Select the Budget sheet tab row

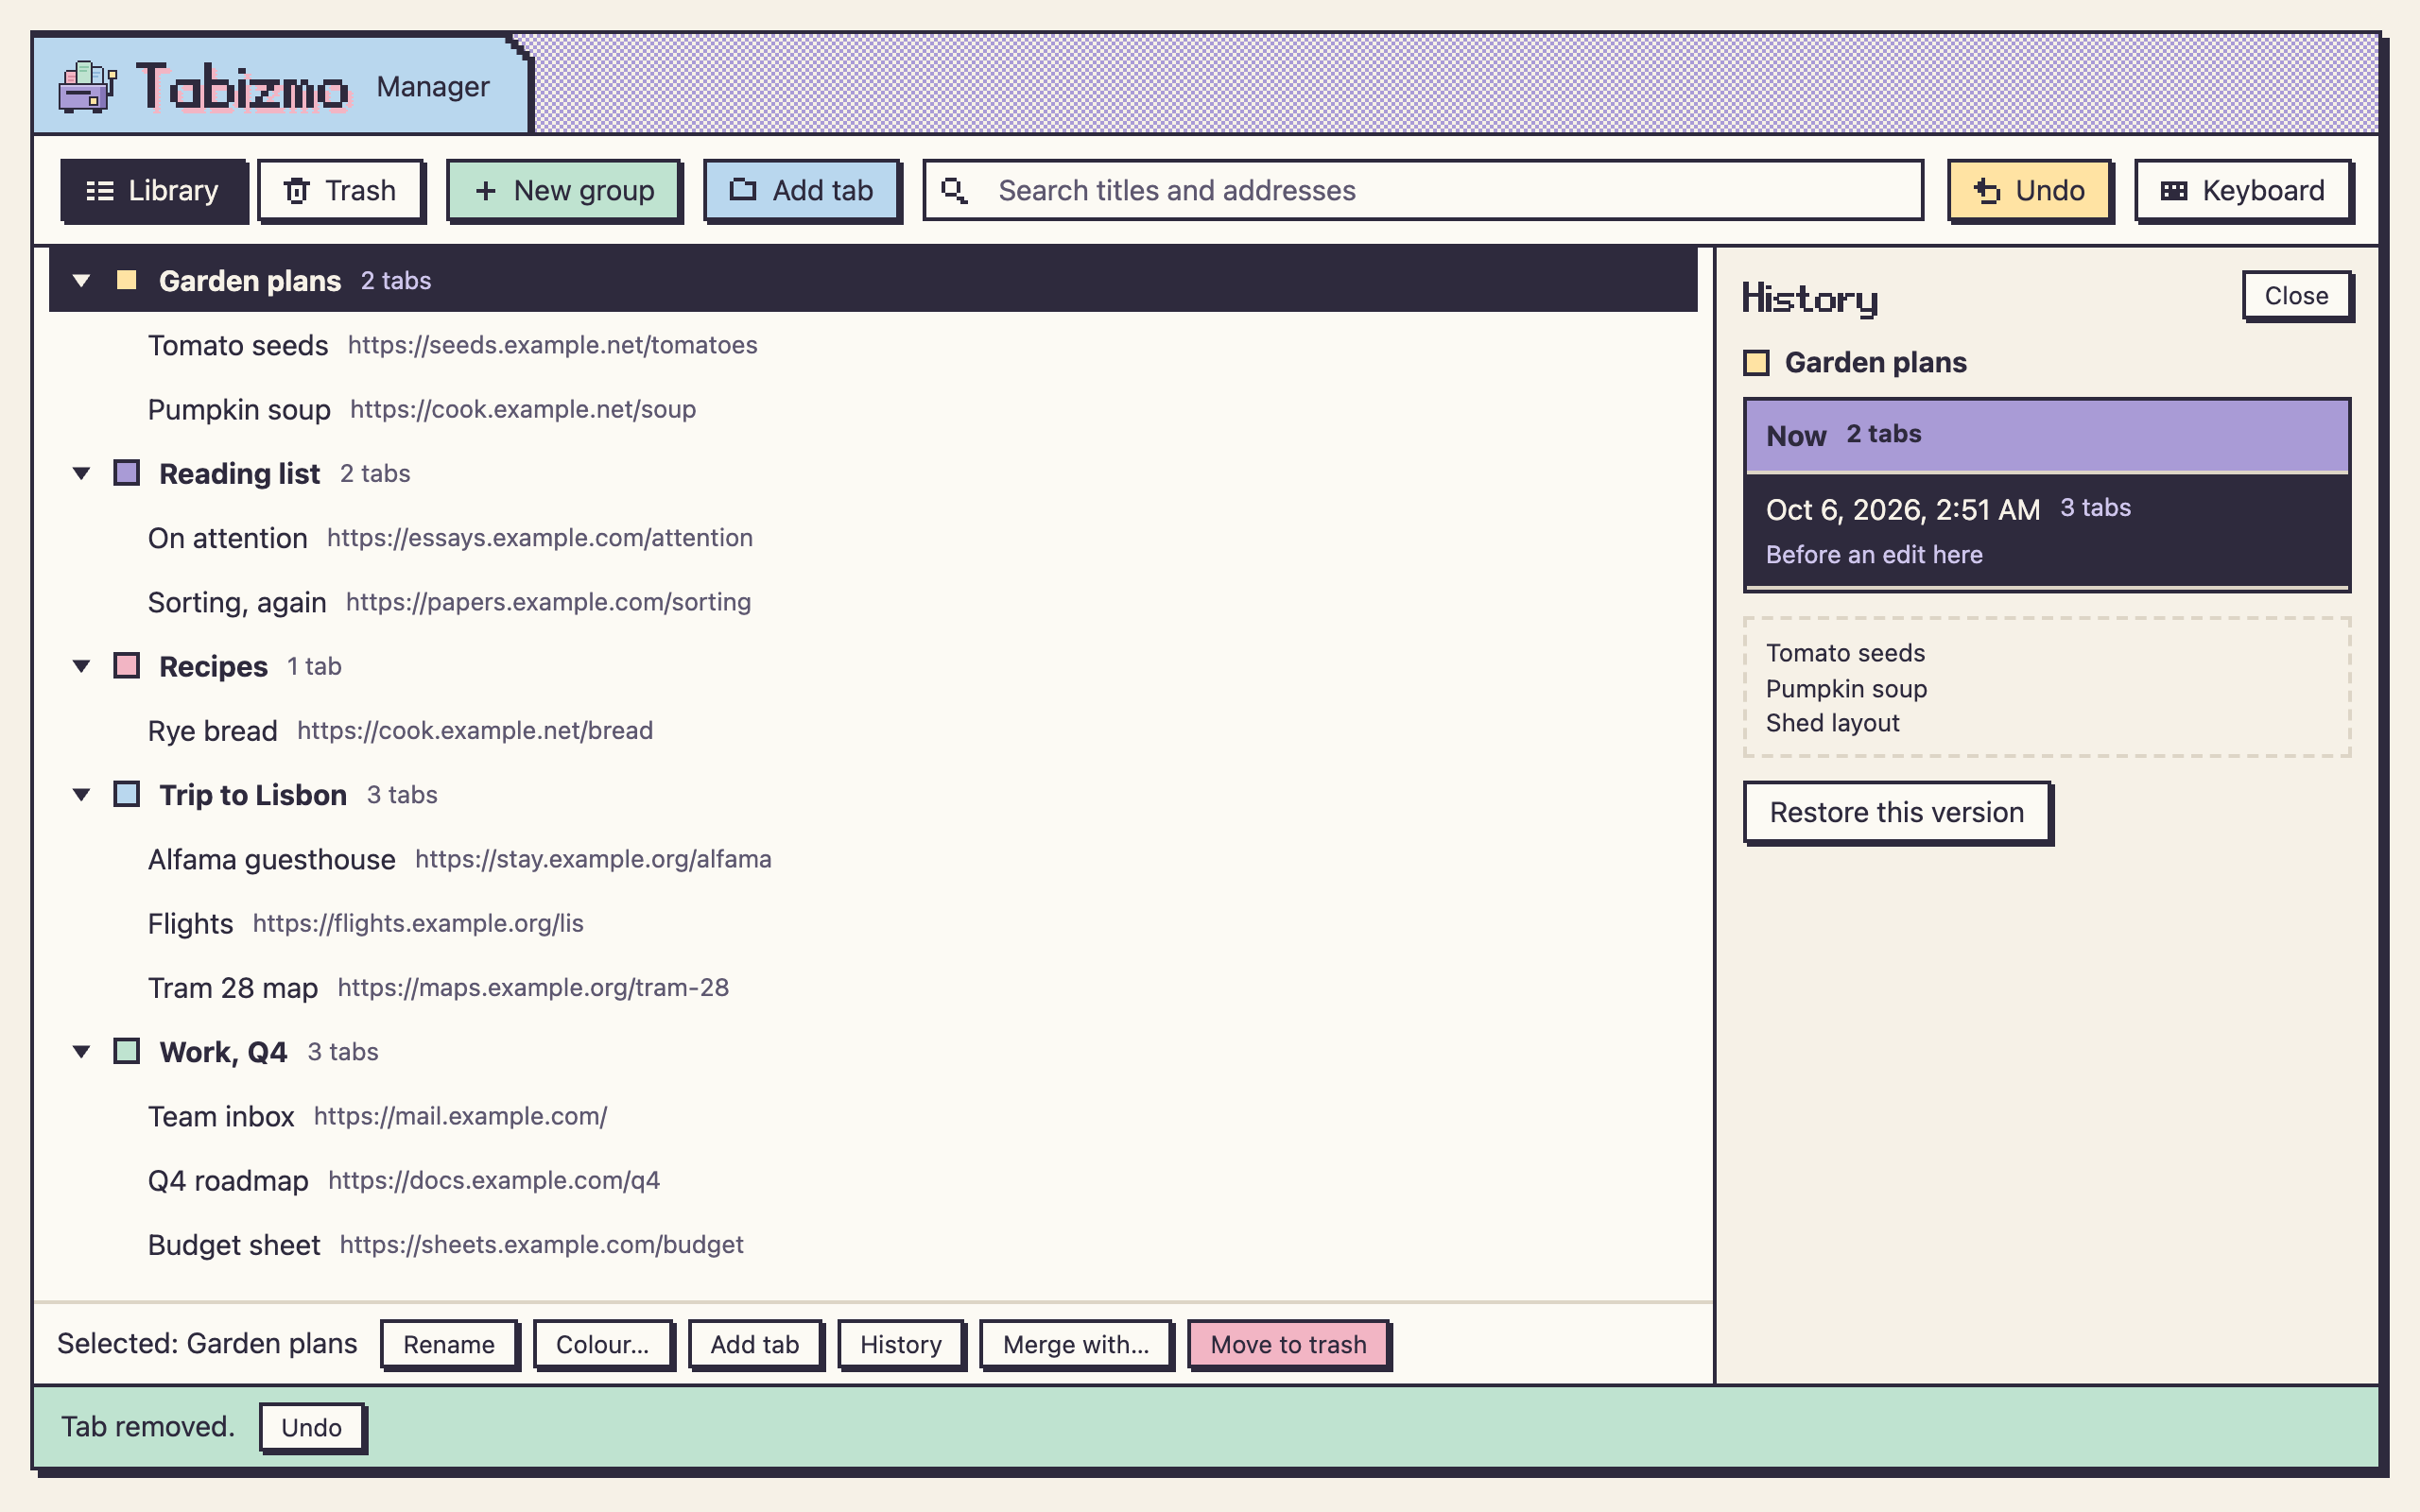(873, 1245)
